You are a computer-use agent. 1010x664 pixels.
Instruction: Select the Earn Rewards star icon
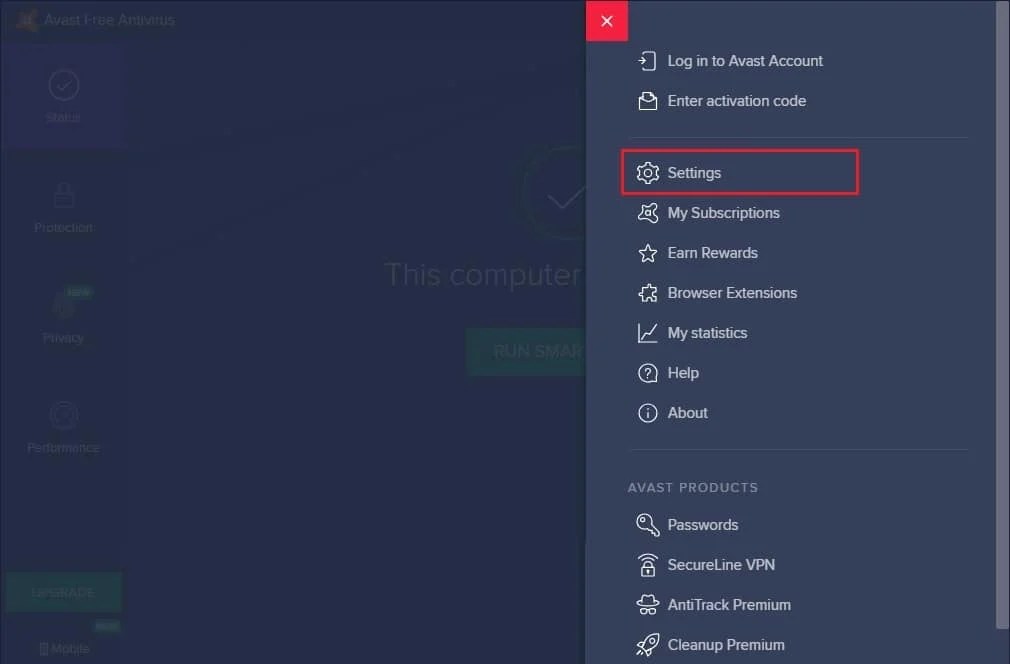(647, 252)
